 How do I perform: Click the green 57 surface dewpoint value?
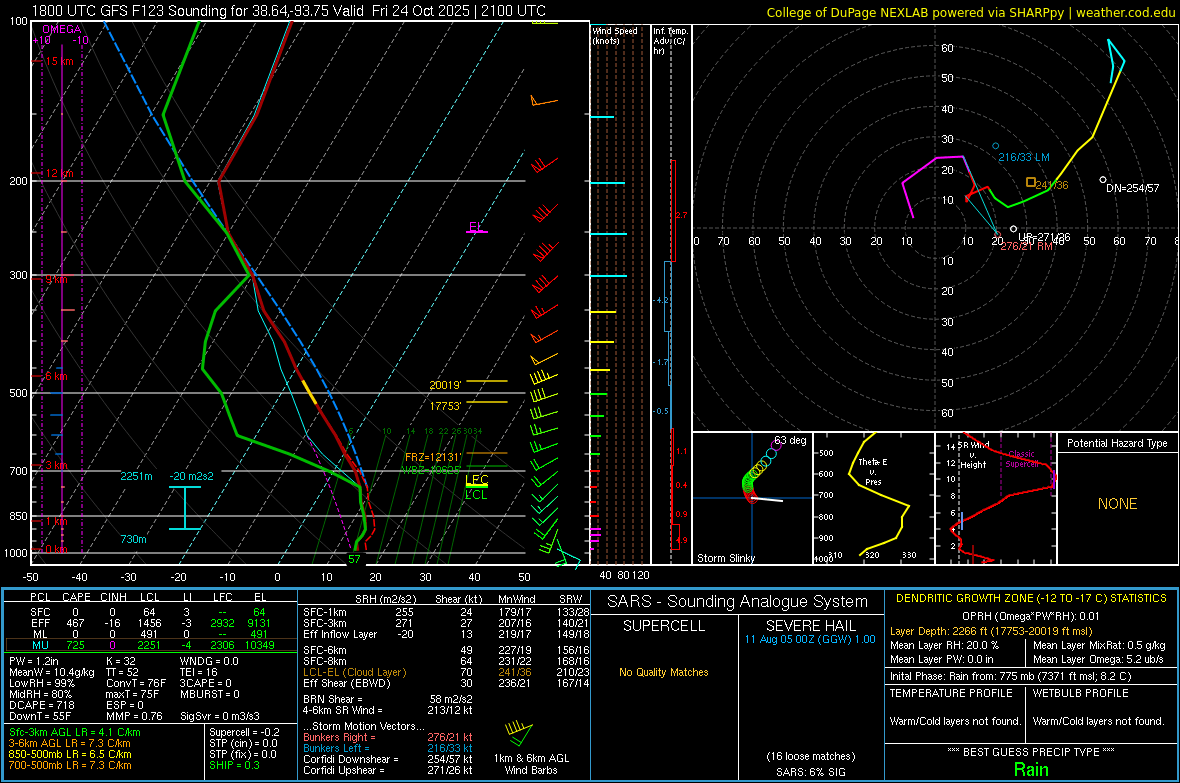354,559
